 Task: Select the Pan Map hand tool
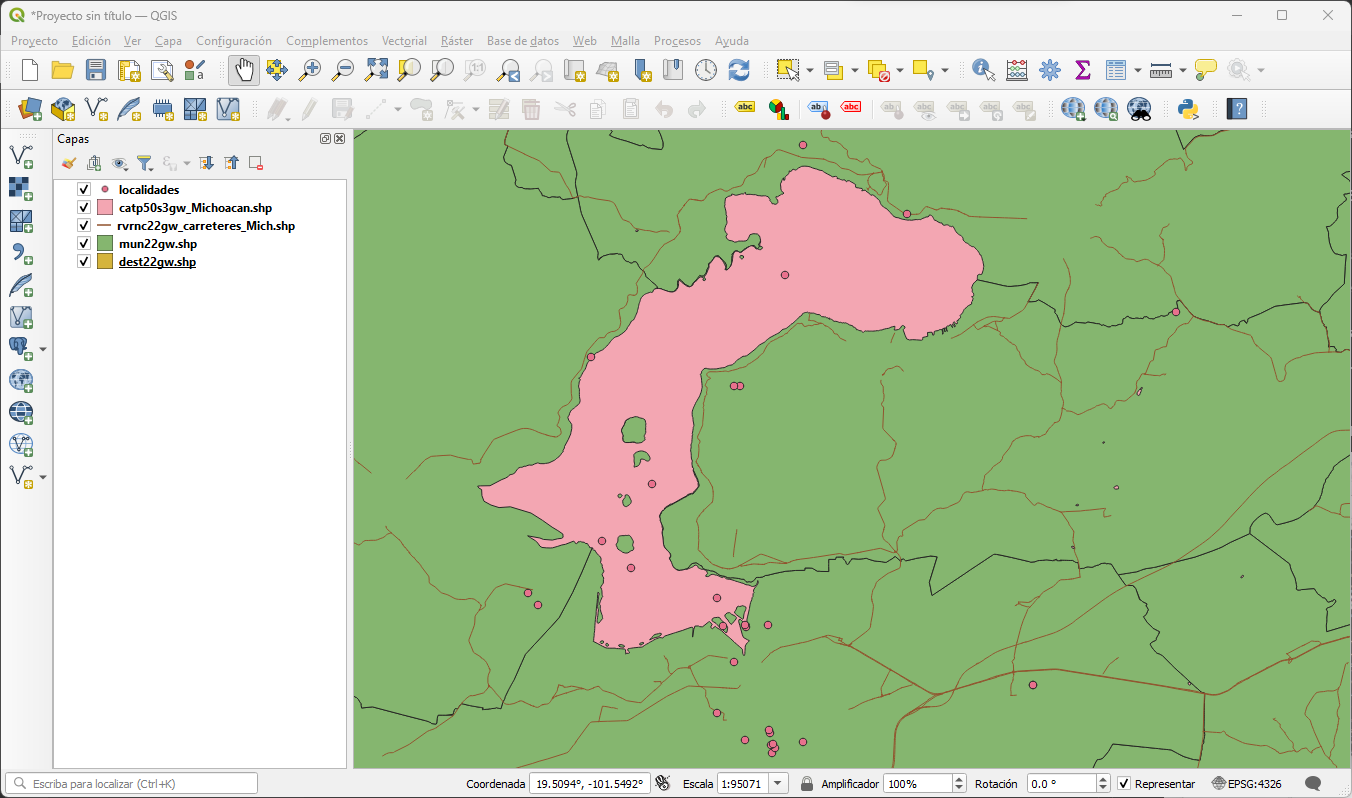coord(244,70)
